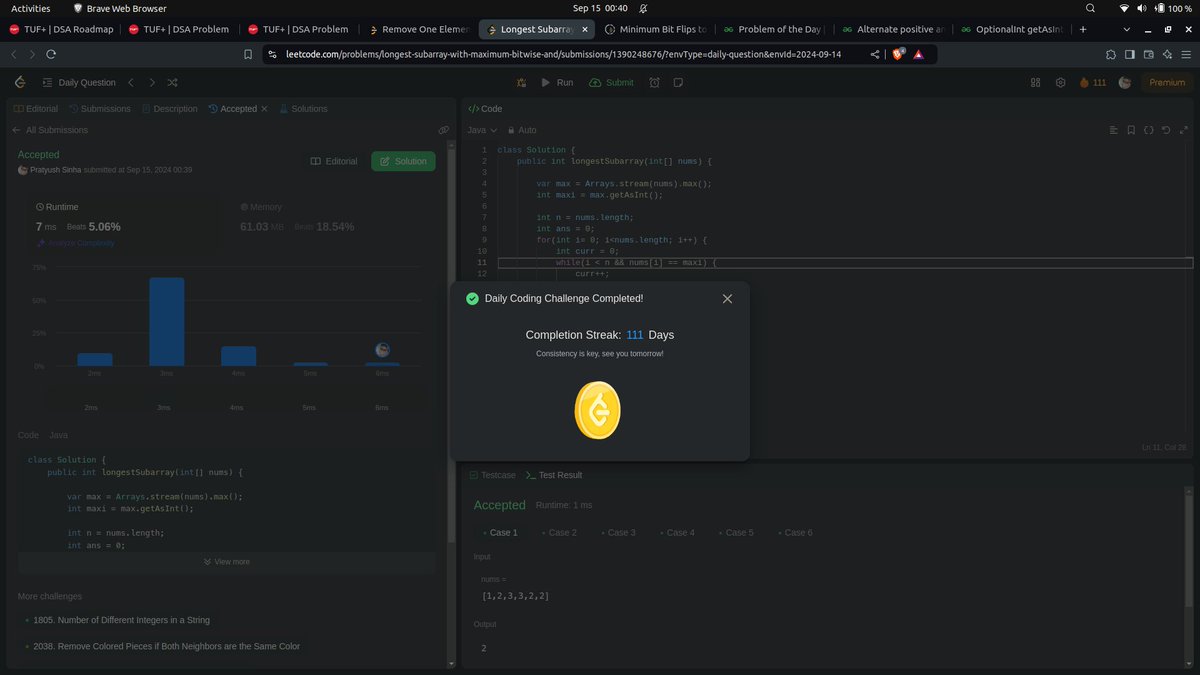Image resolution: width=1200 pixels, height=675 pixels.
Task: Submit the solution
Action: pos(611,82)
